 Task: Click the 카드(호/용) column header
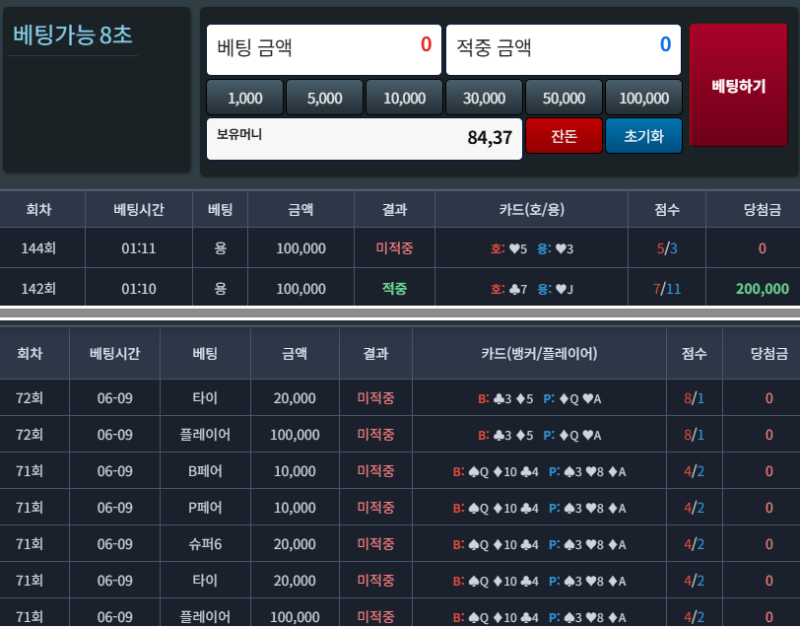[x=532, y=209]
